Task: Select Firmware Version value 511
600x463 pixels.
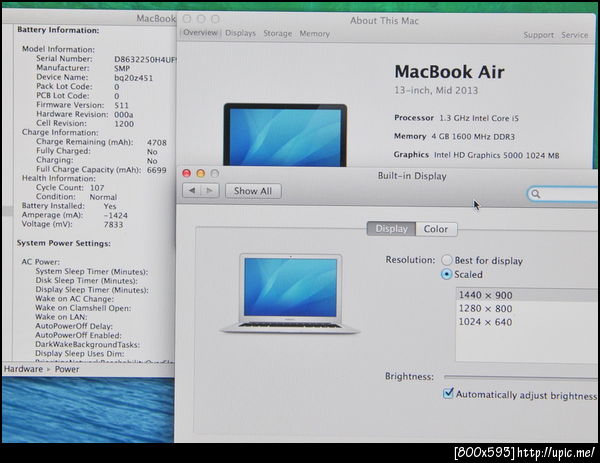Action: pyautogui.click(x=122, y=105)
